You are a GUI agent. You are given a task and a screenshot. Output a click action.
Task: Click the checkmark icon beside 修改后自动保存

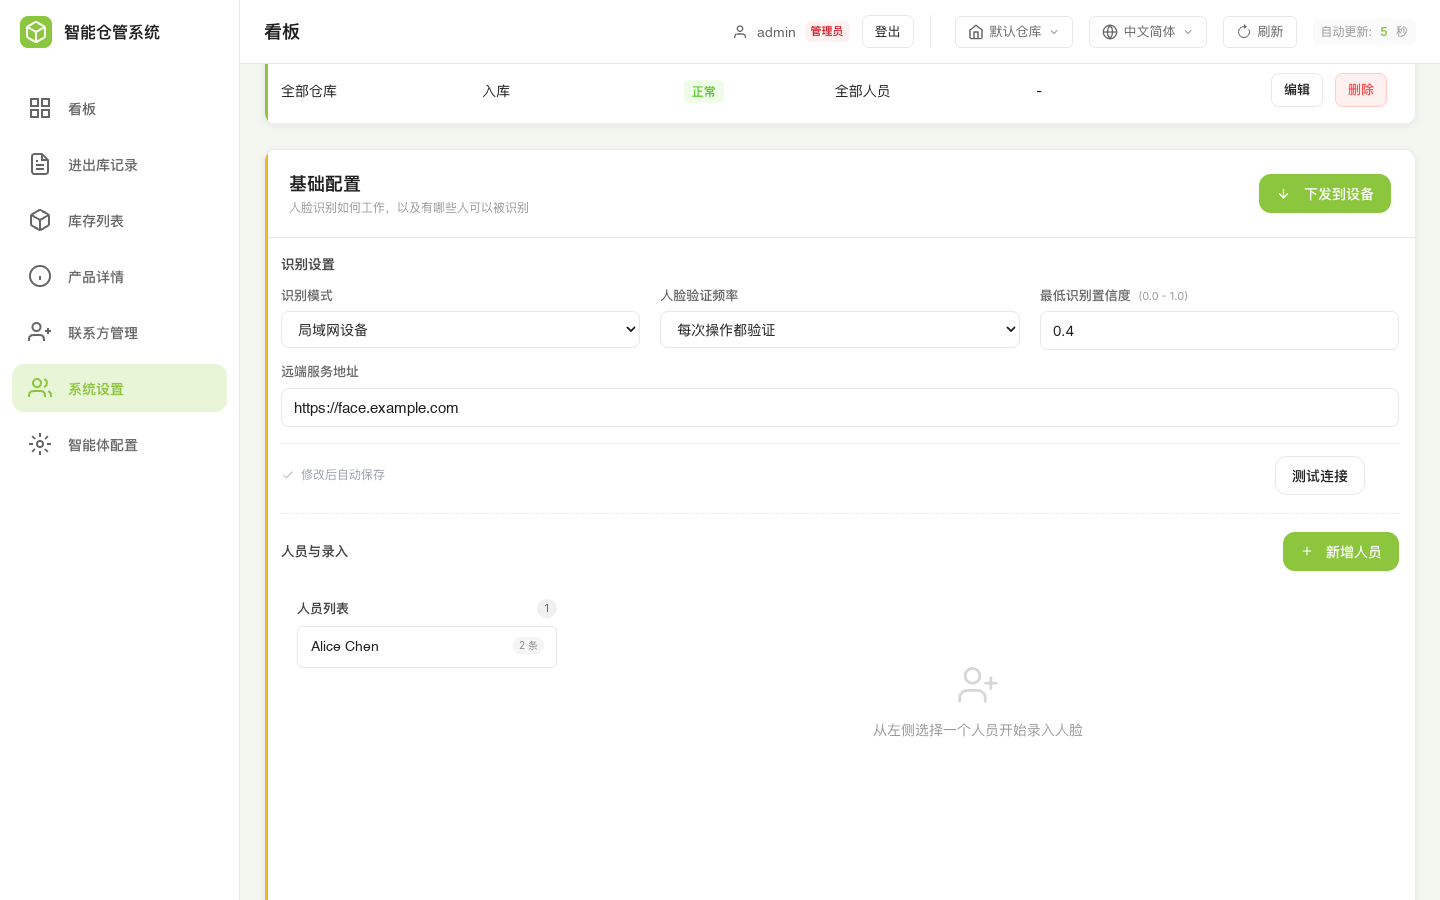pyautogui.click(x=288, y=475)
